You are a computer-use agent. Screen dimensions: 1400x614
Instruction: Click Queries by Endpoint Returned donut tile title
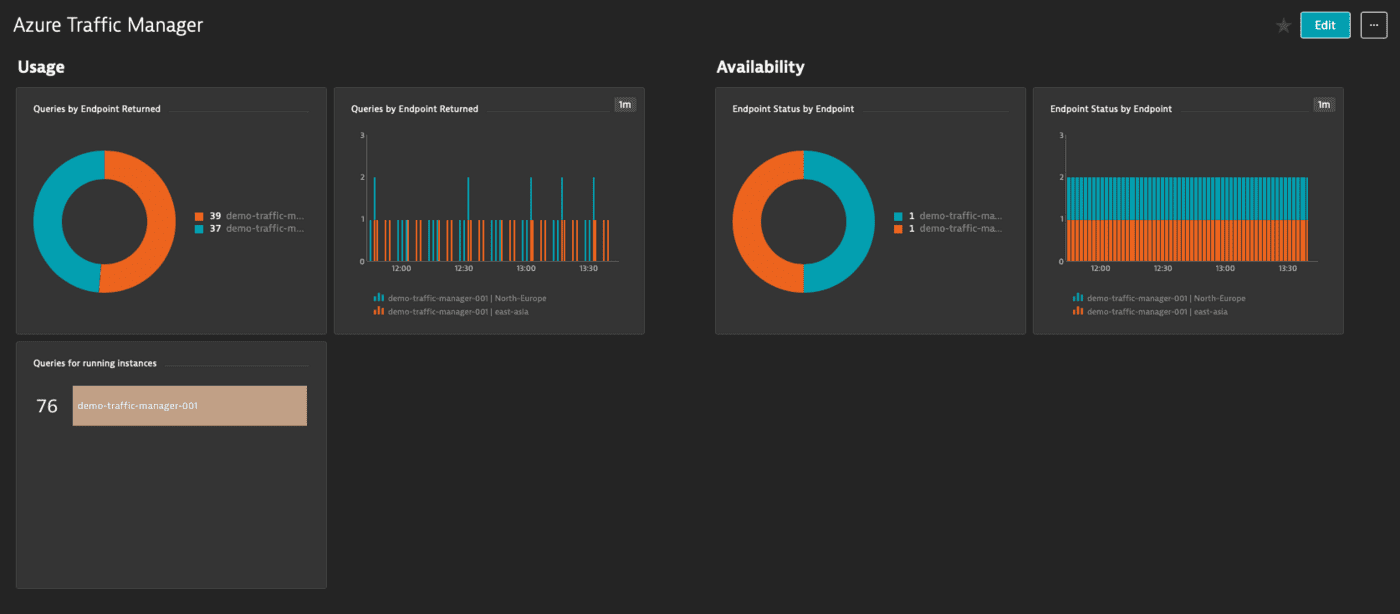coord(97,109)
